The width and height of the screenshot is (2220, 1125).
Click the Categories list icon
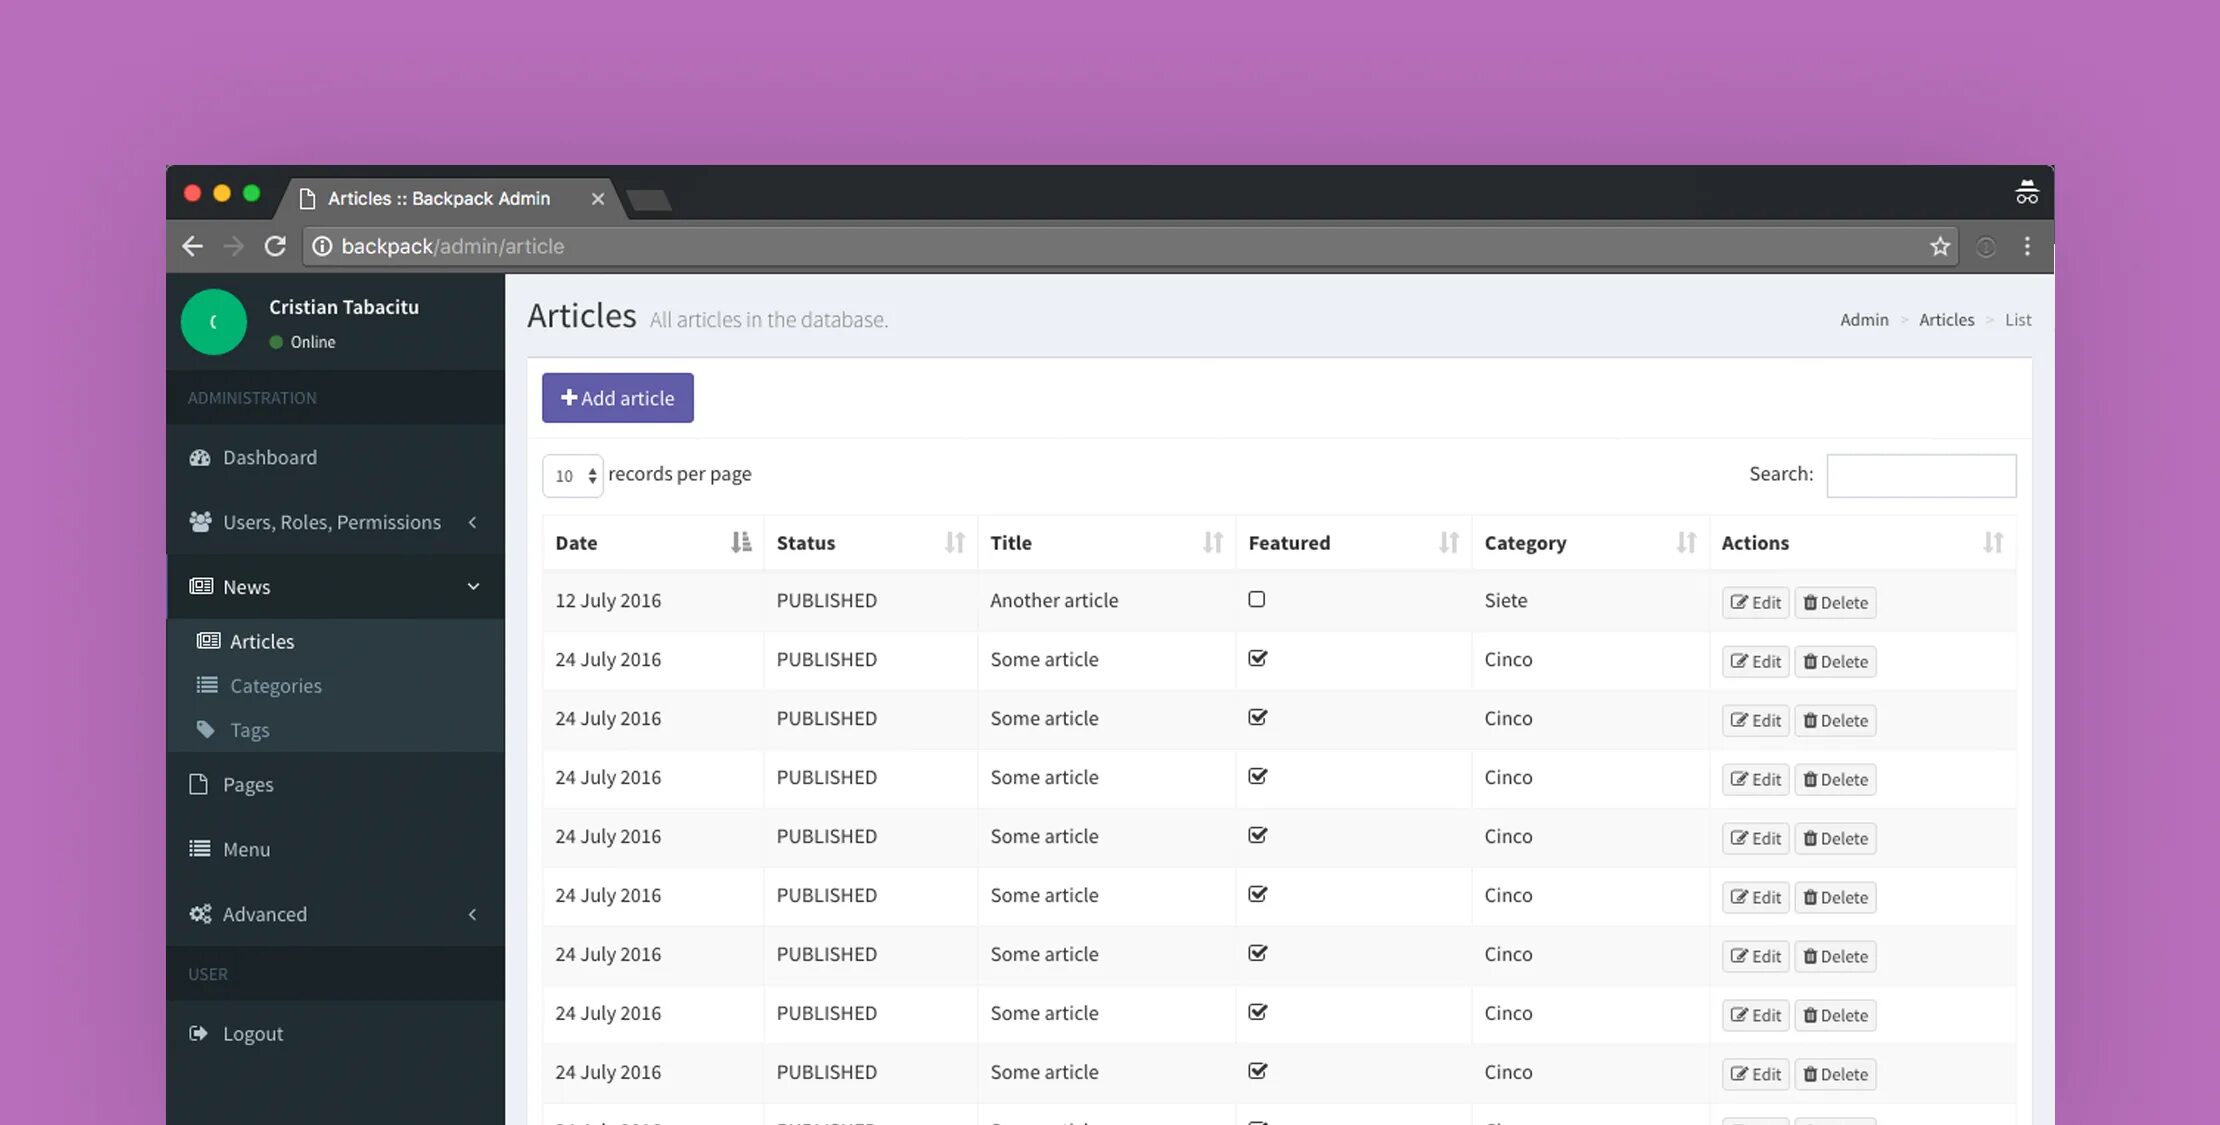point(207,684)
